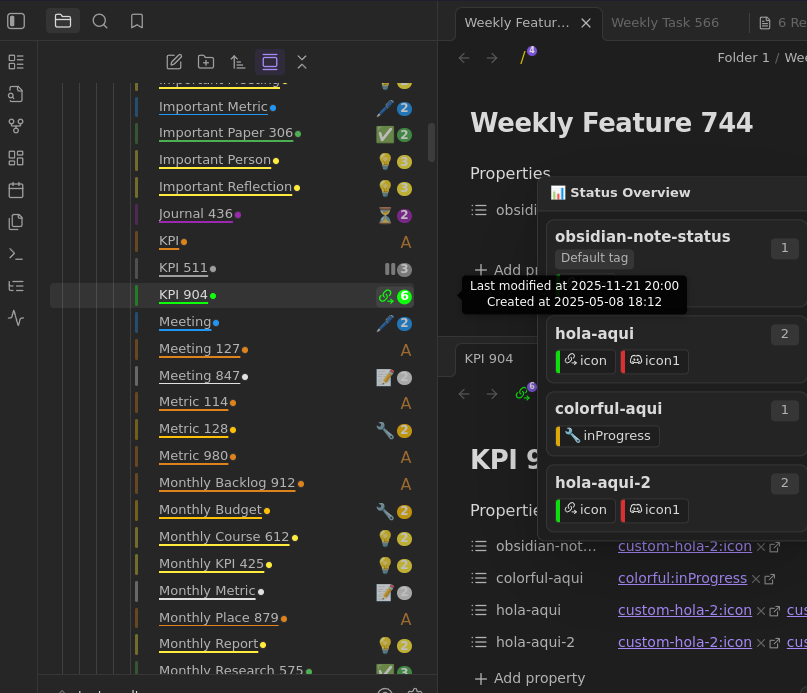Open canvas grid ribbon icon

click(16, 158)
